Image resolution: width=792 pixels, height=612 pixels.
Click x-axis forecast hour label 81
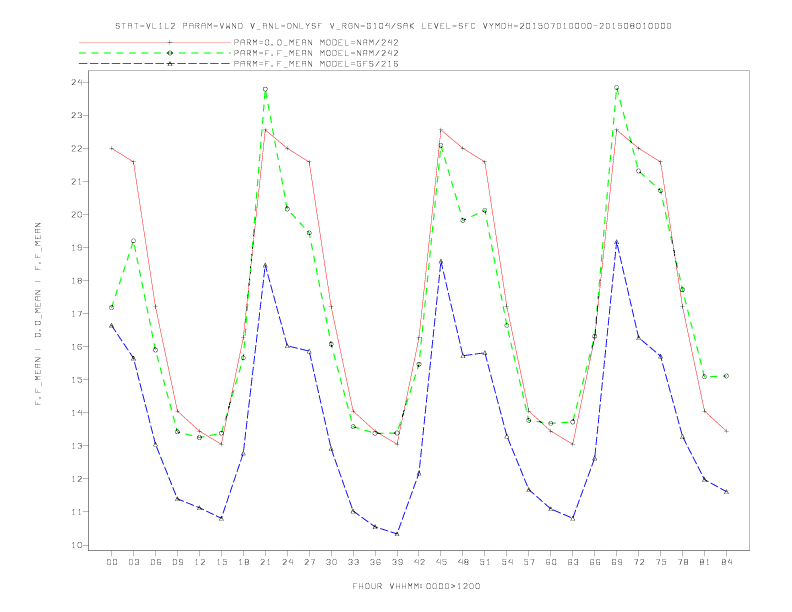(x=705, y=562)
